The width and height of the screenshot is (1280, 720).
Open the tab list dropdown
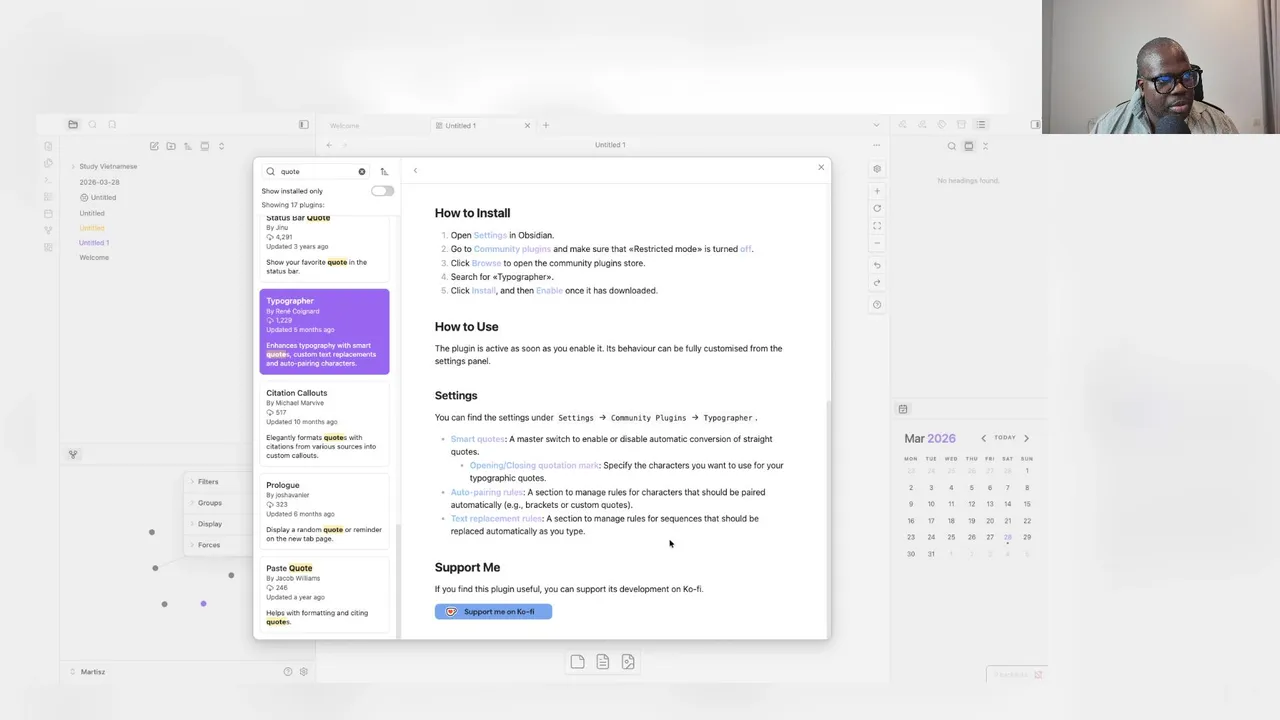876,125
